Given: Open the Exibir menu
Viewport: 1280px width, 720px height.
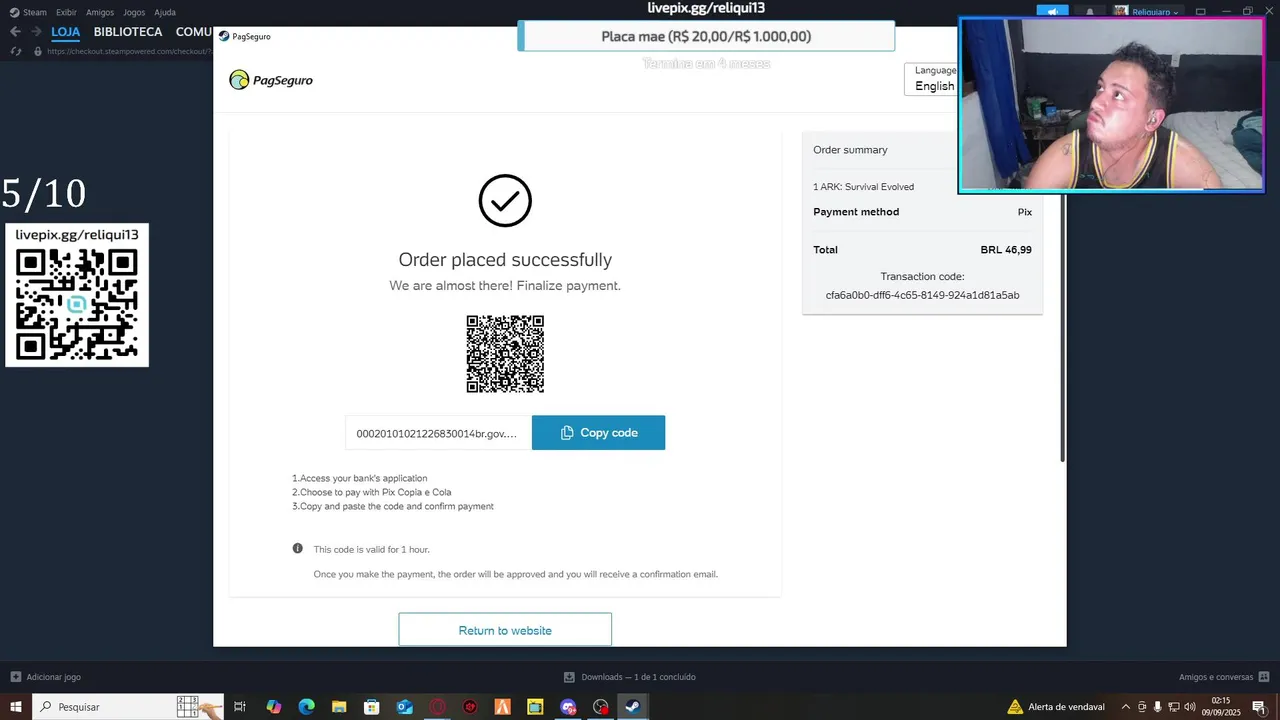Looking at the screenshot, I should (x=66, y=12).
